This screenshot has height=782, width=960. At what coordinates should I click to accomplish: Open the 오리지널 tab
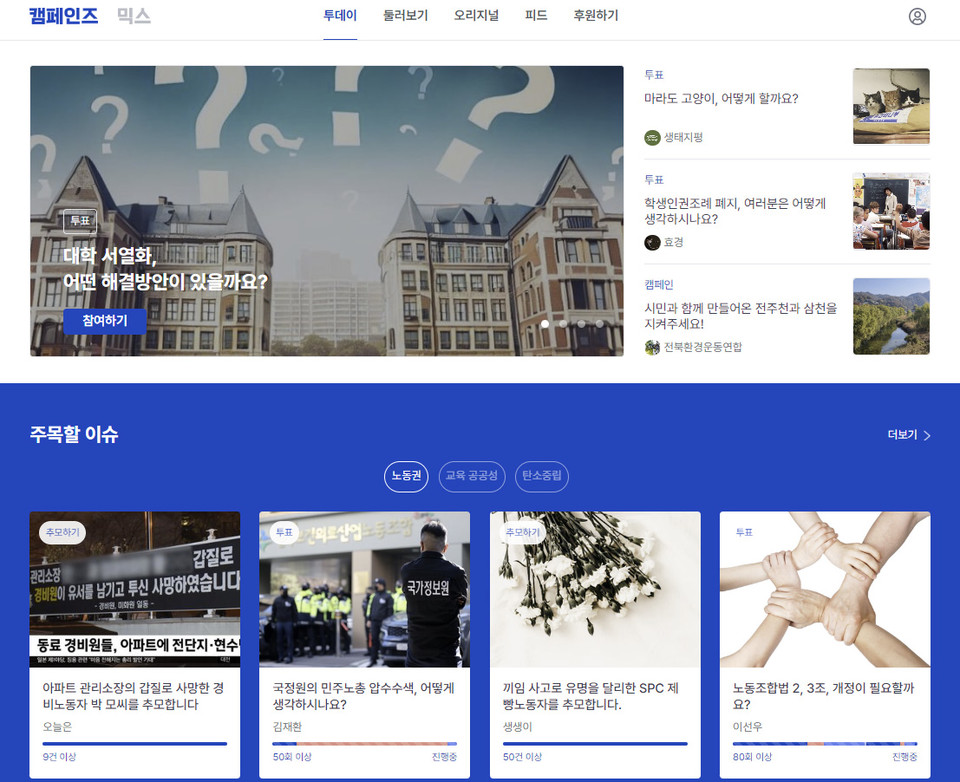(476, 16)
